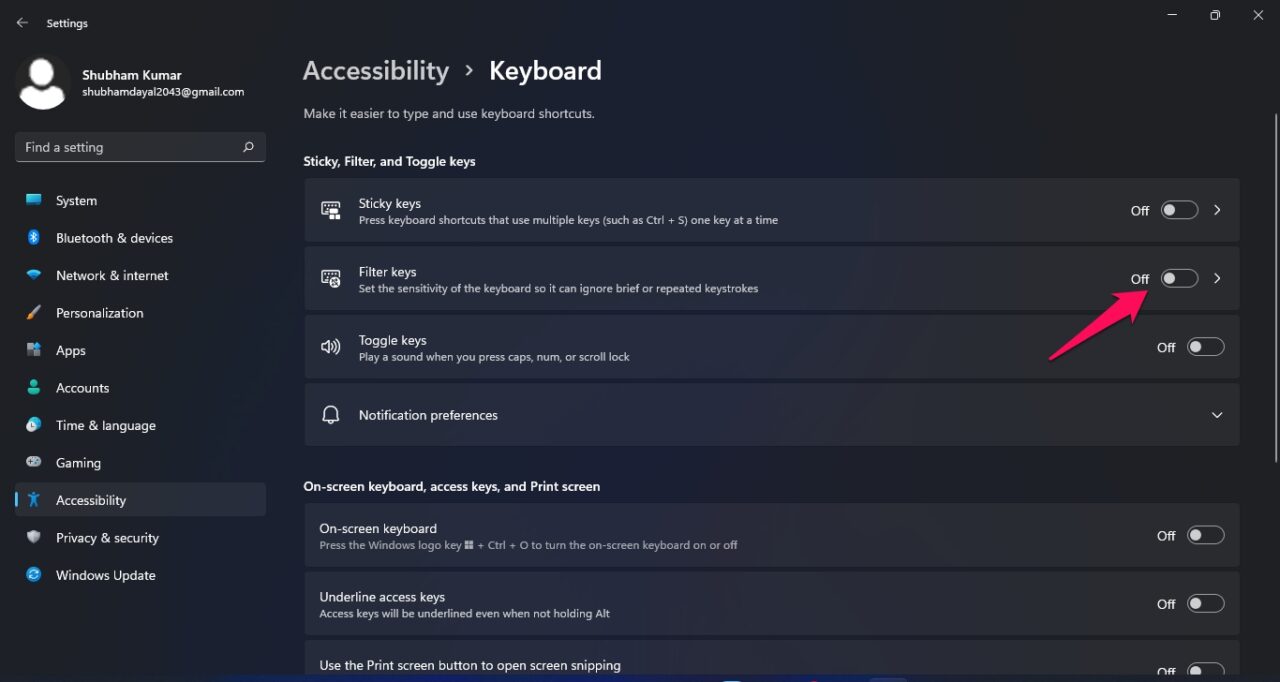Expand Notification preferences
The height and width of the screenshot is (682, 1280).
click(1217, 414)
